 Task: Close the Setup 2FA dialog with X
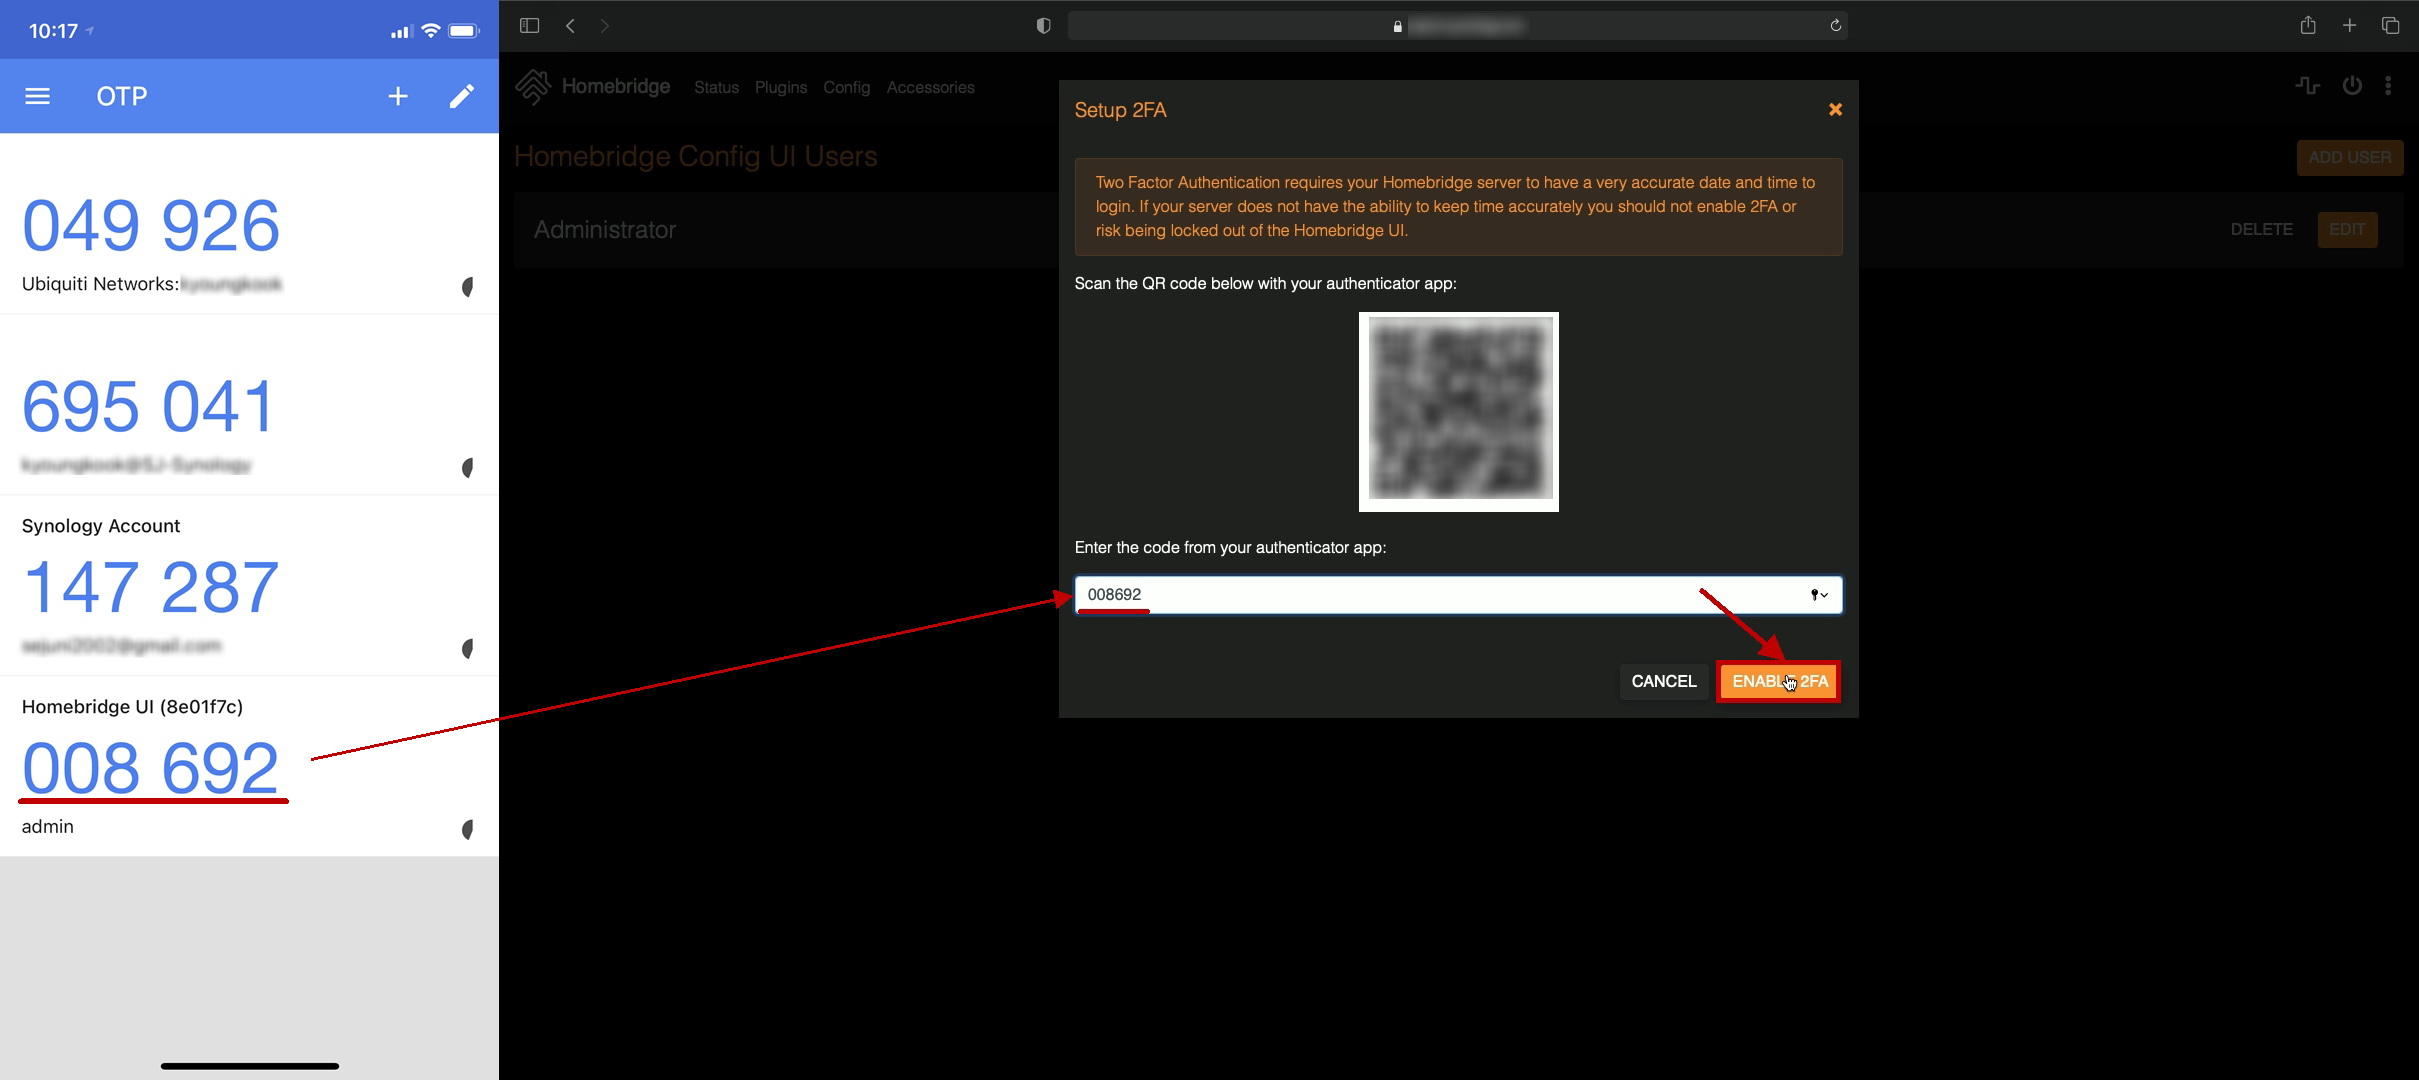click(1835, 110)
